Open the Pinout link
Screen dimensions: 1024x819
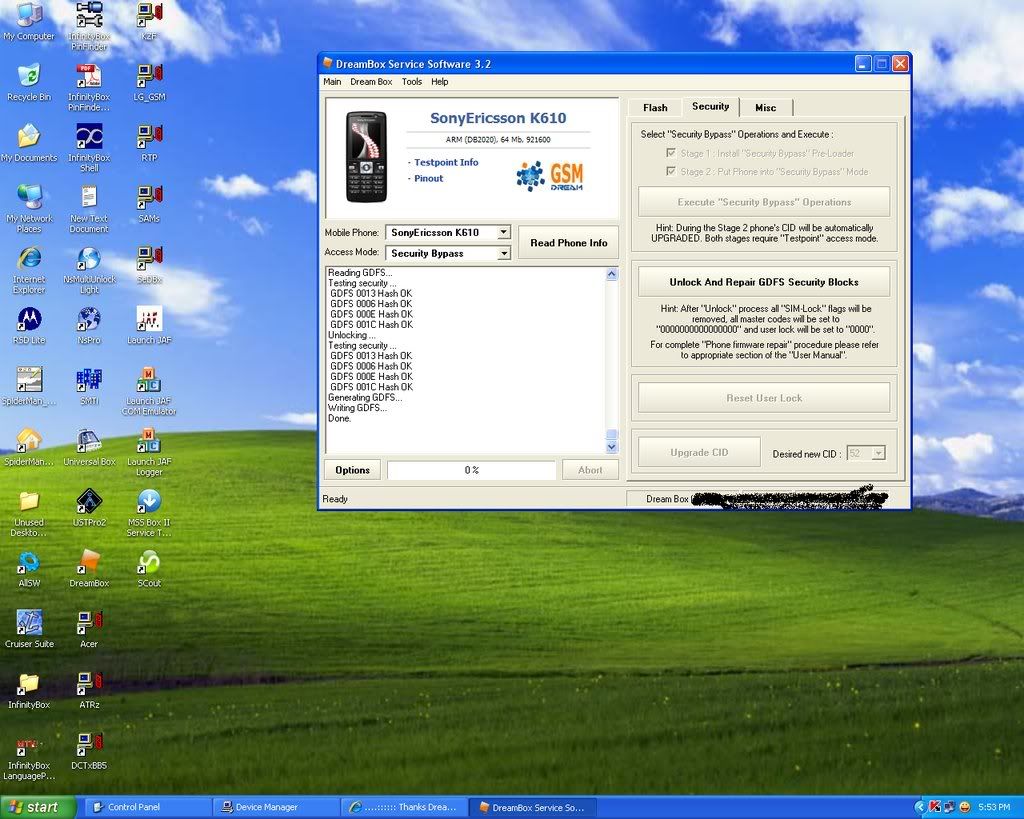(x=428, y=178)
